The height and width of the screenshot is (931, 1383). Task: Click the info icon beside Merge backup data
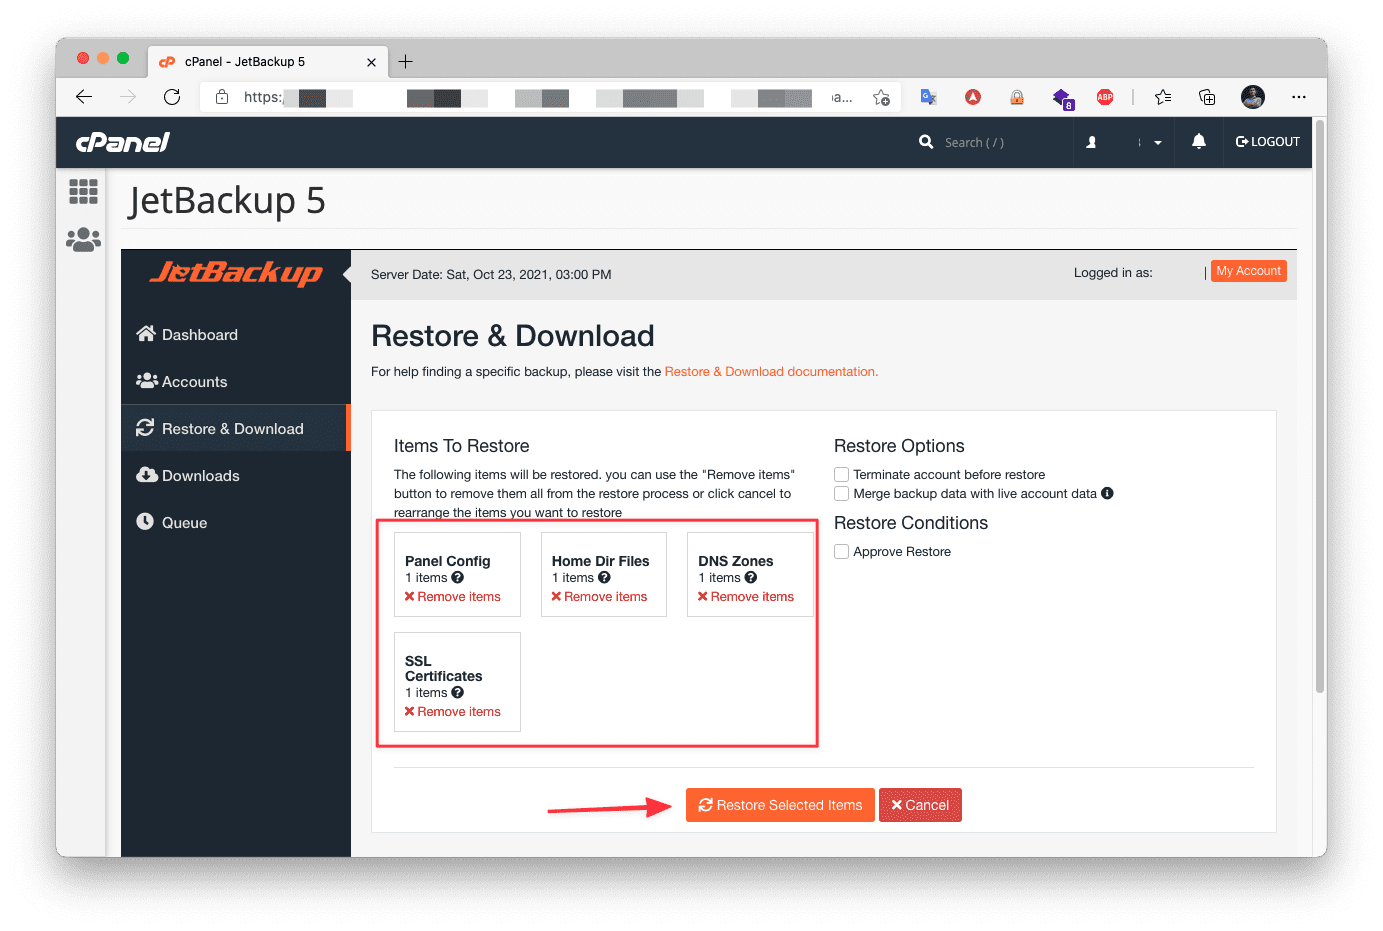point(1106,493)
